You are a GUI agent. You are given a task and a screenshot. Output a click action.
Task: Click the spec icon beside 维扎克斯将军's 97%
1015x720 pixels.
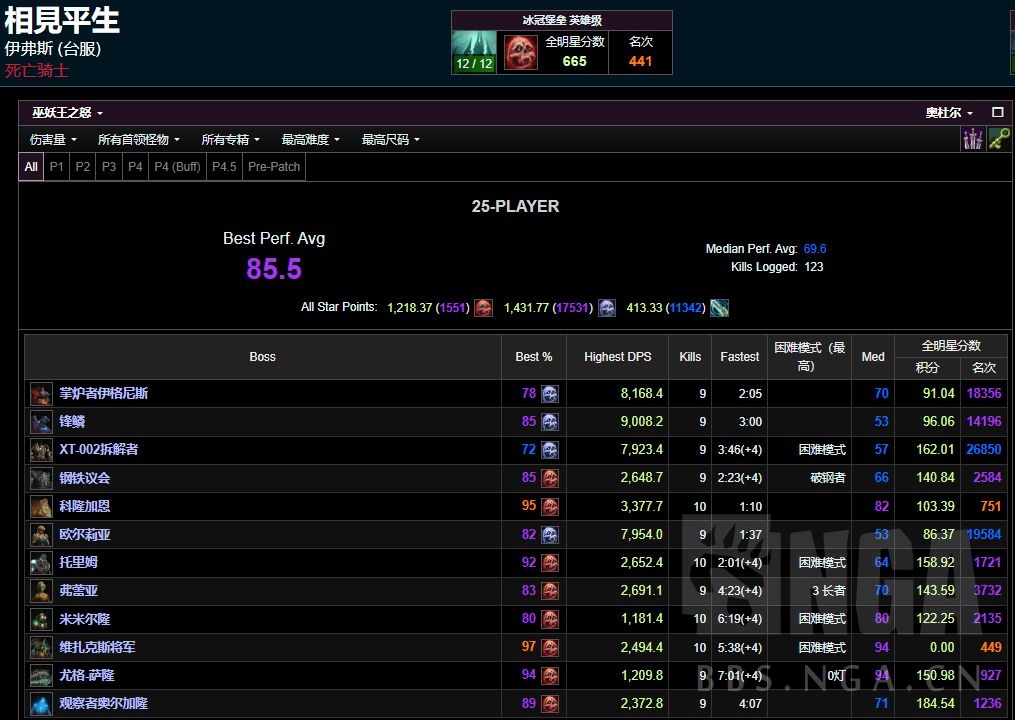tap(548, 647)
